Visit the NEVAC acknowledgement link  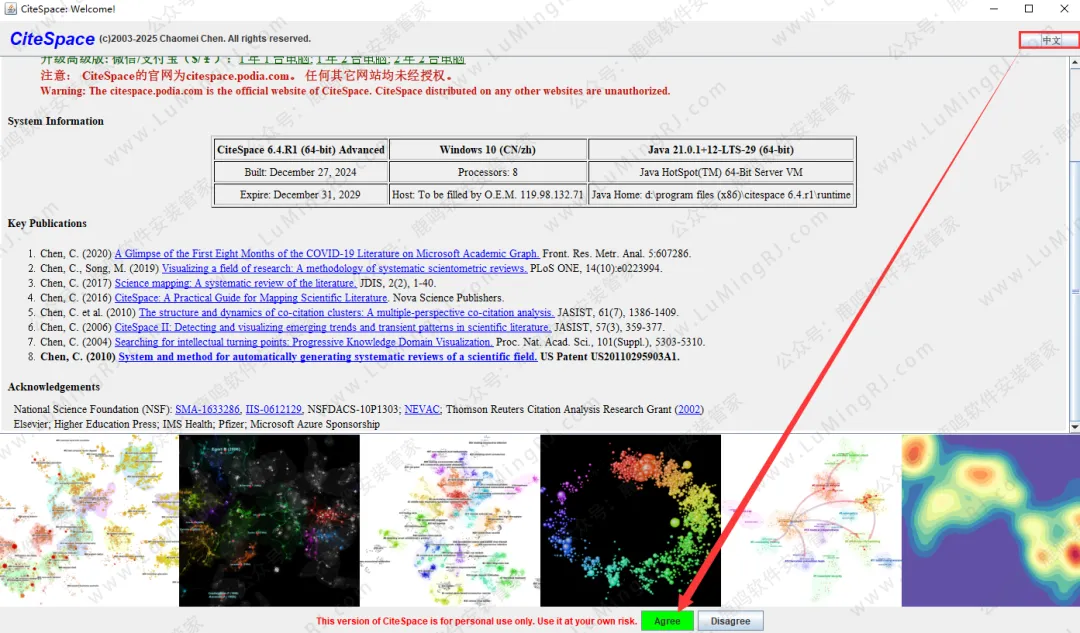coord(422,409)
